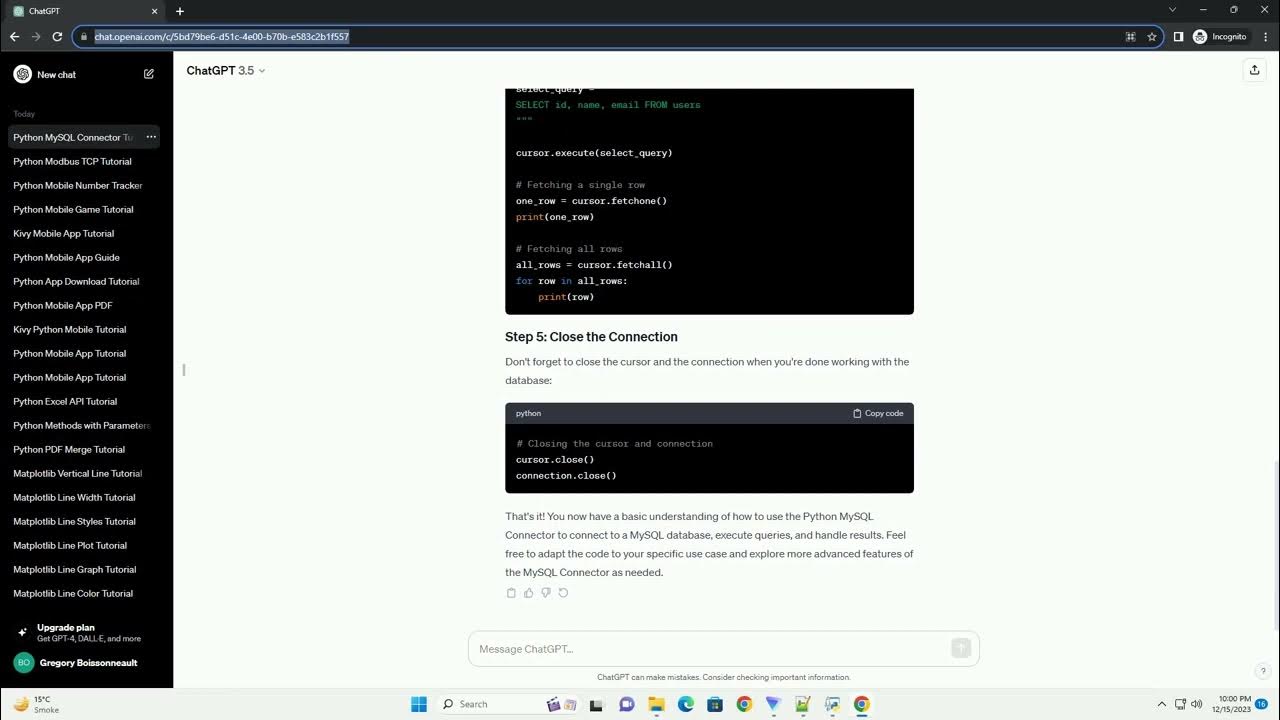Image resolution: width=1280 pixels, height=720 pixels.
Task: Open the Chrome three-dot menu
Action: click(1264, 36)
